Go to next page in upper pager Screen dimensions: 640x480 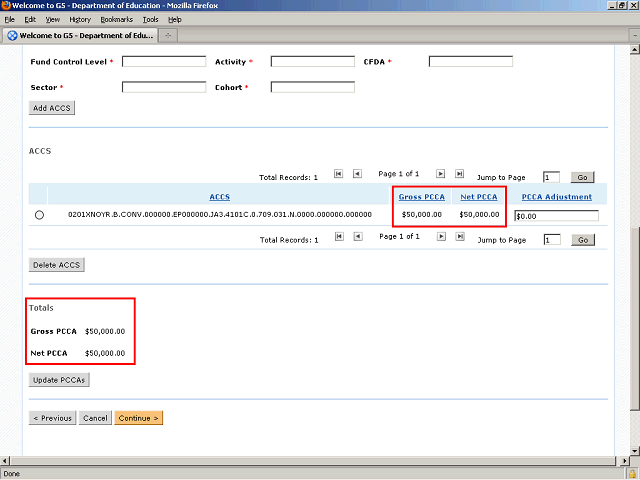[440, 174]
